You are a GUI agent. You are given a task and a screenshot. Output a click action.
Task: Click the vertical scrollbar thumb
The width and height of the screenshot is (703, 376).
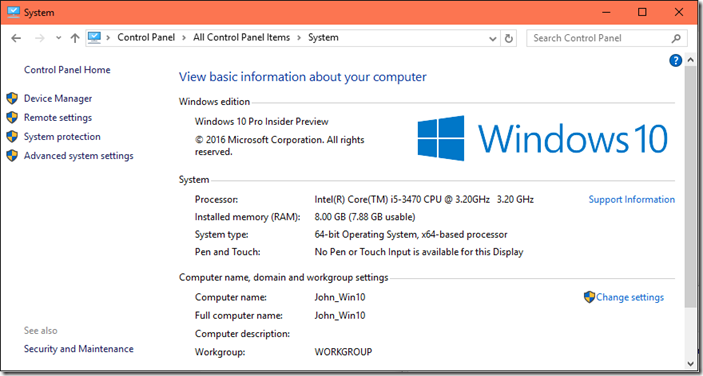(690, 186)
